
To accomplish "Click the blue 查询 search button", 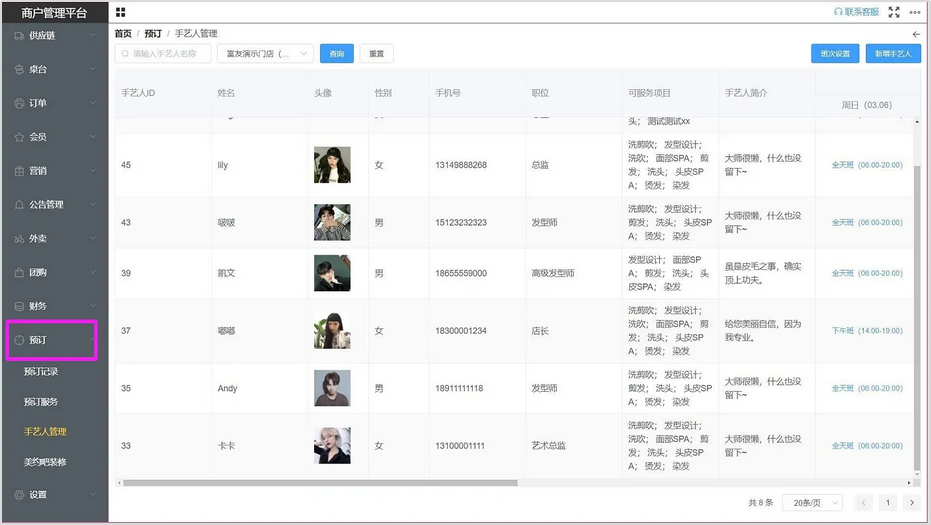I will [336, 54].
